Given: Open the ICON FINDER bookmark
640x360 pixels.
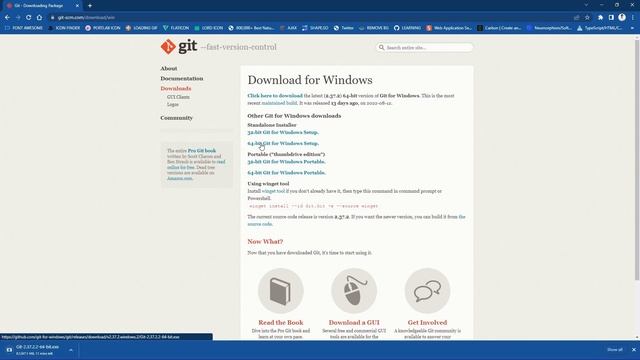Looking at the screenshot, I should [64, 28].
